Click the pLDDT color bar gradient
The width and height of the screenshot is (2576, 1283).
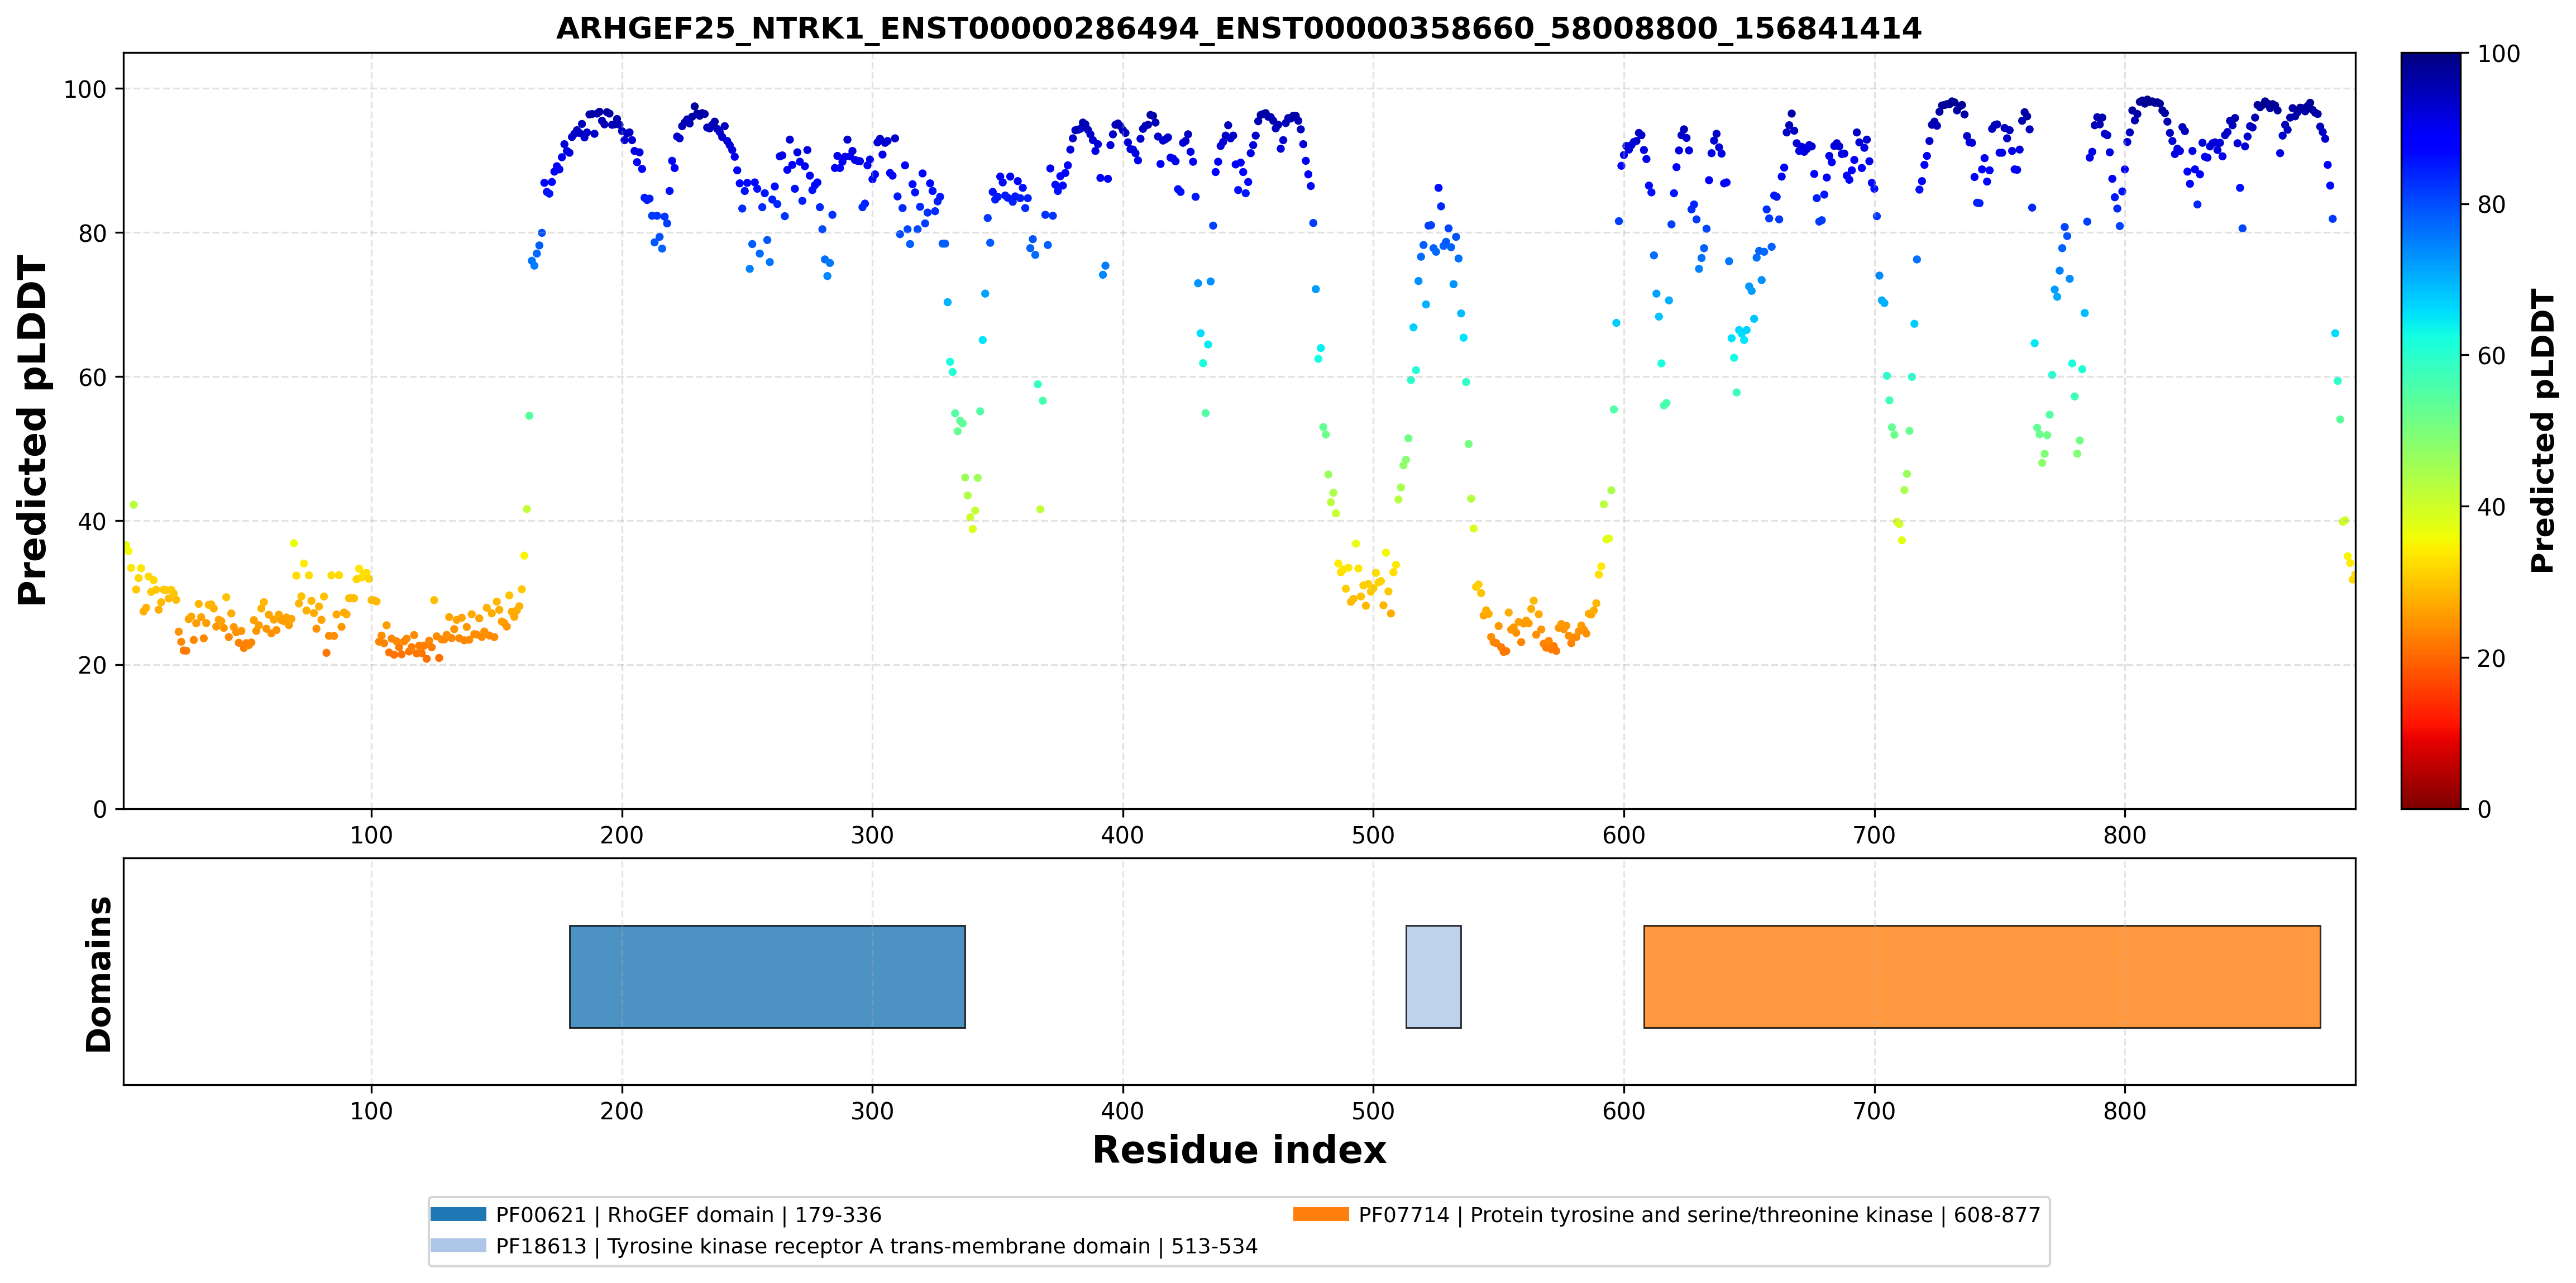pos(2430,431)
